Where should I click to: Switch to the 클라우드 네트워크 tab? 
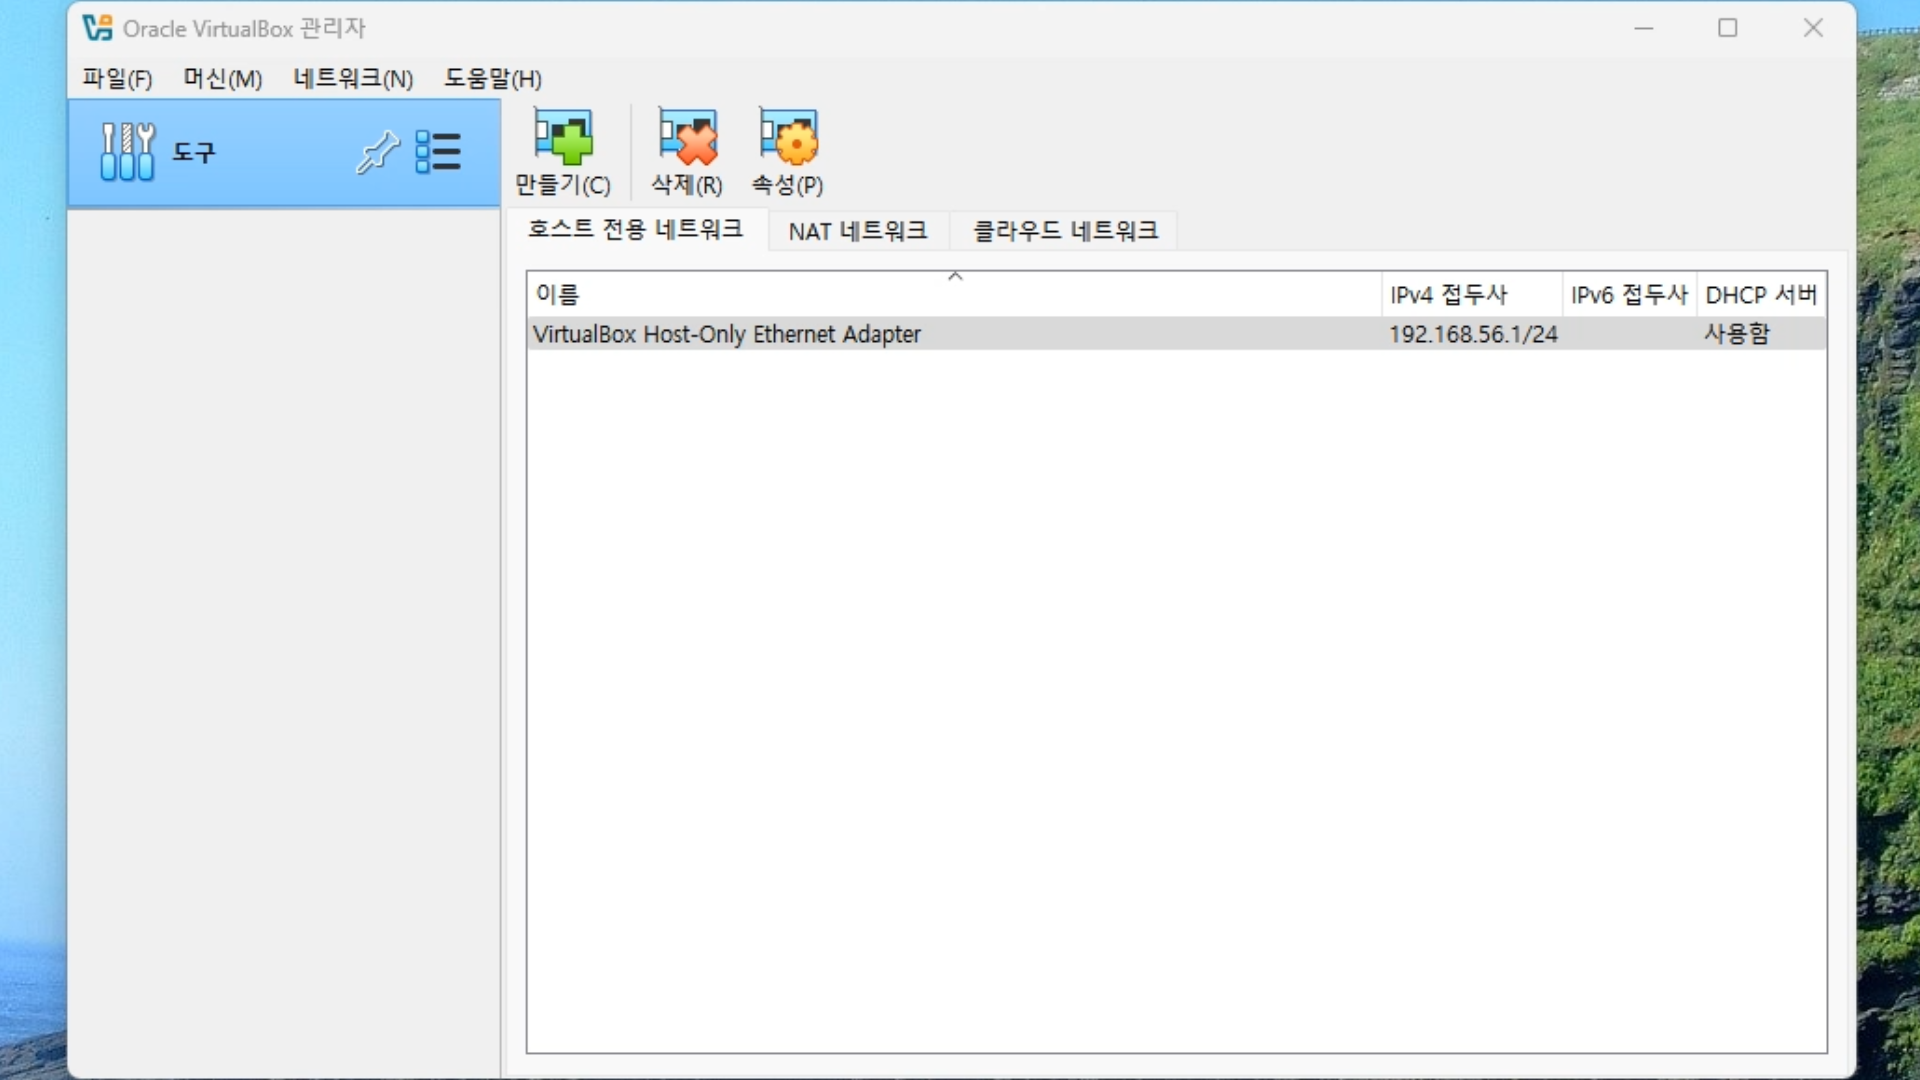[x=1065, y=231]
